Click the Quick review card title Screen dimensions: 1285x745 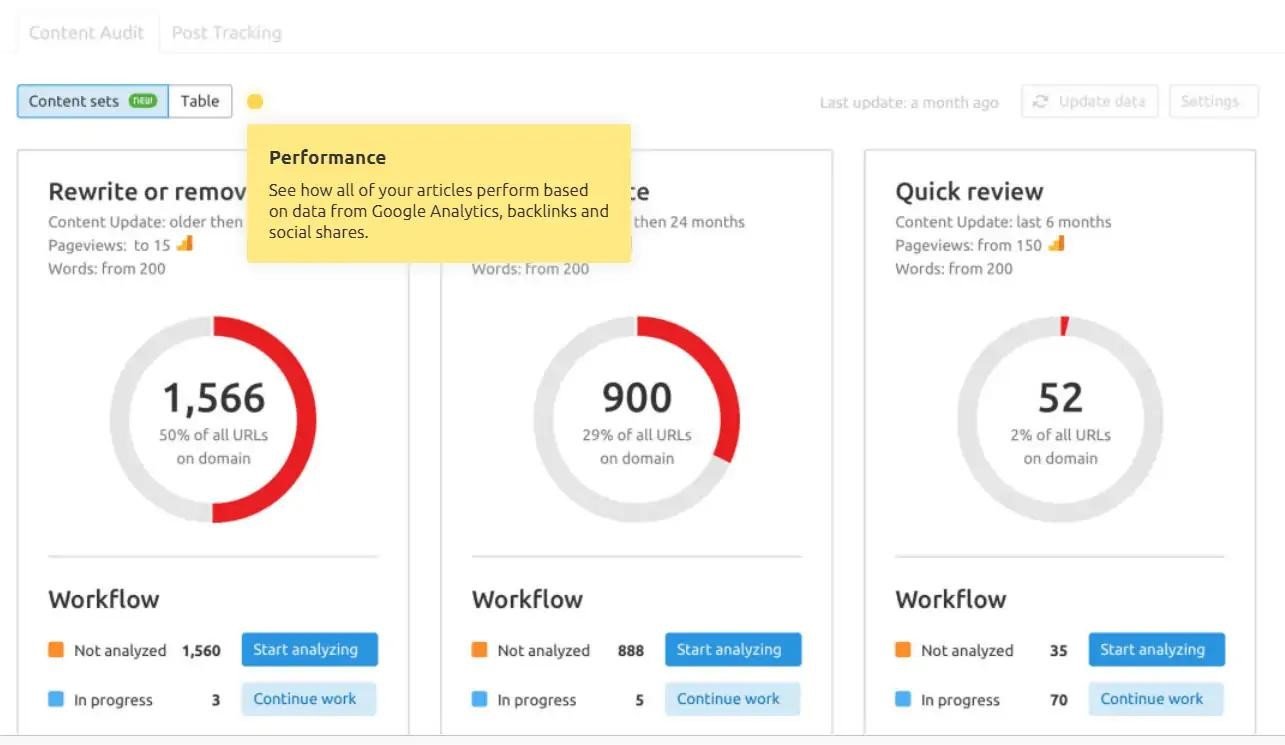click(969, 192)
